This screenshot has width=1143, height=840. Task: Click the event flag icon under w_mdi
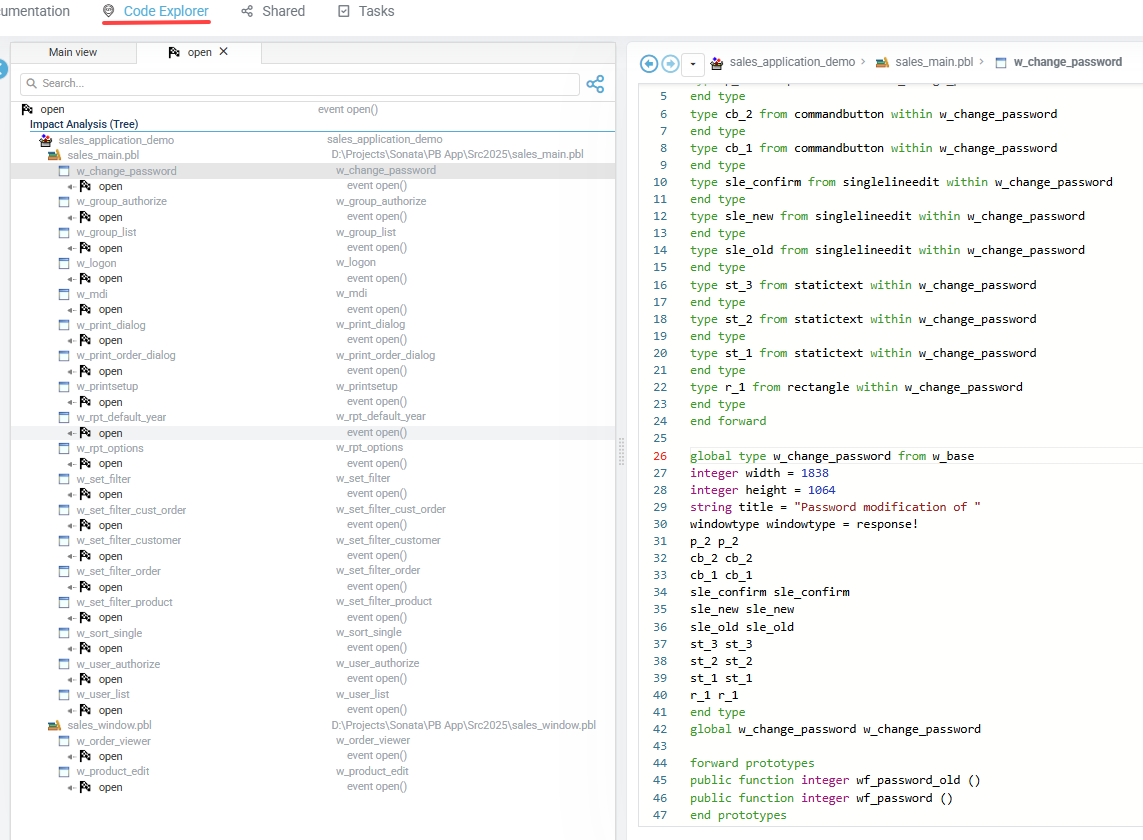(85, 309)
